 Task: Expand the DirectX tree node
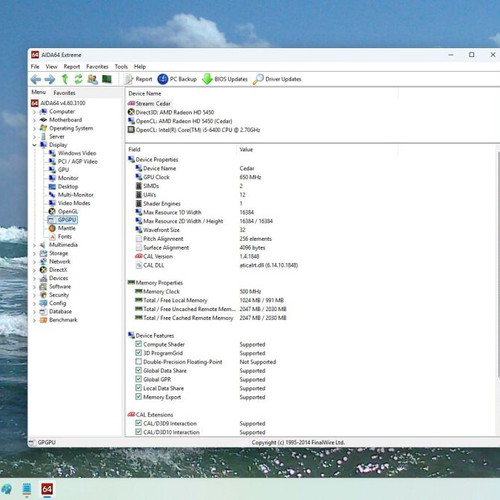pyautogui.click(x=34, y=270)
